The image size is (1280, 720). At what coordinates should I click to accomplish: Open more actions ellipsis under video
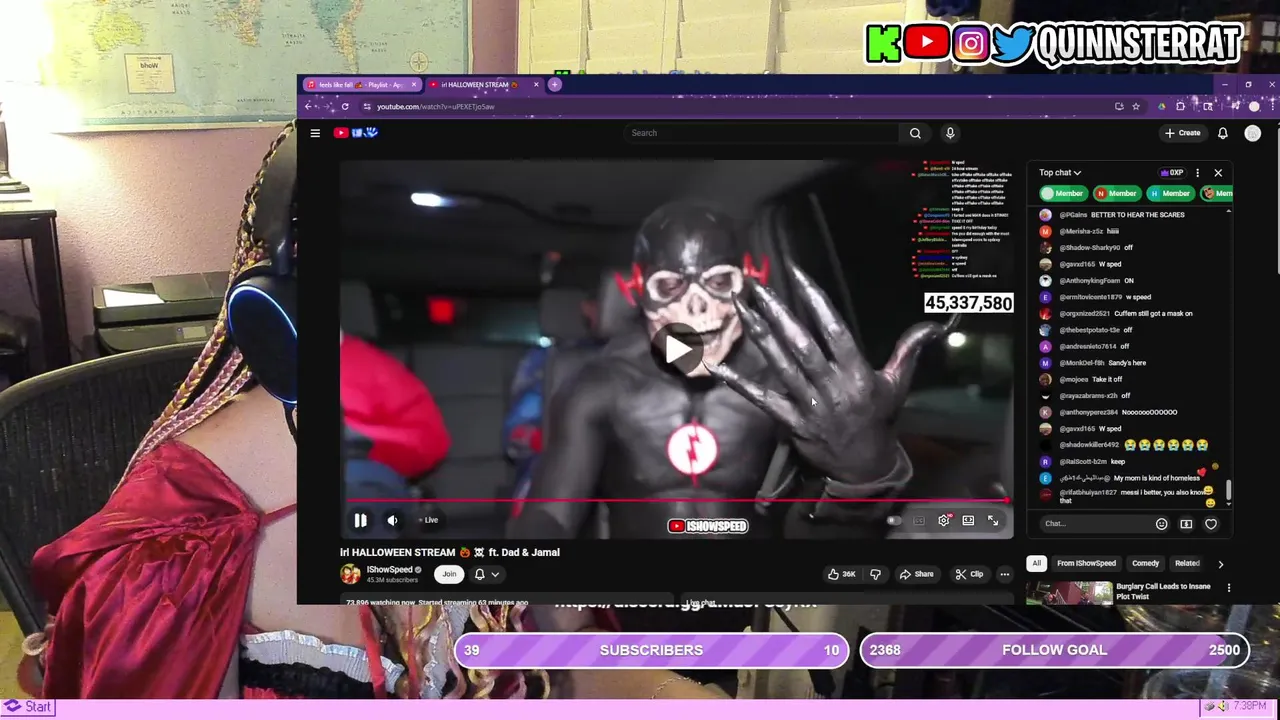[1004, 574]
